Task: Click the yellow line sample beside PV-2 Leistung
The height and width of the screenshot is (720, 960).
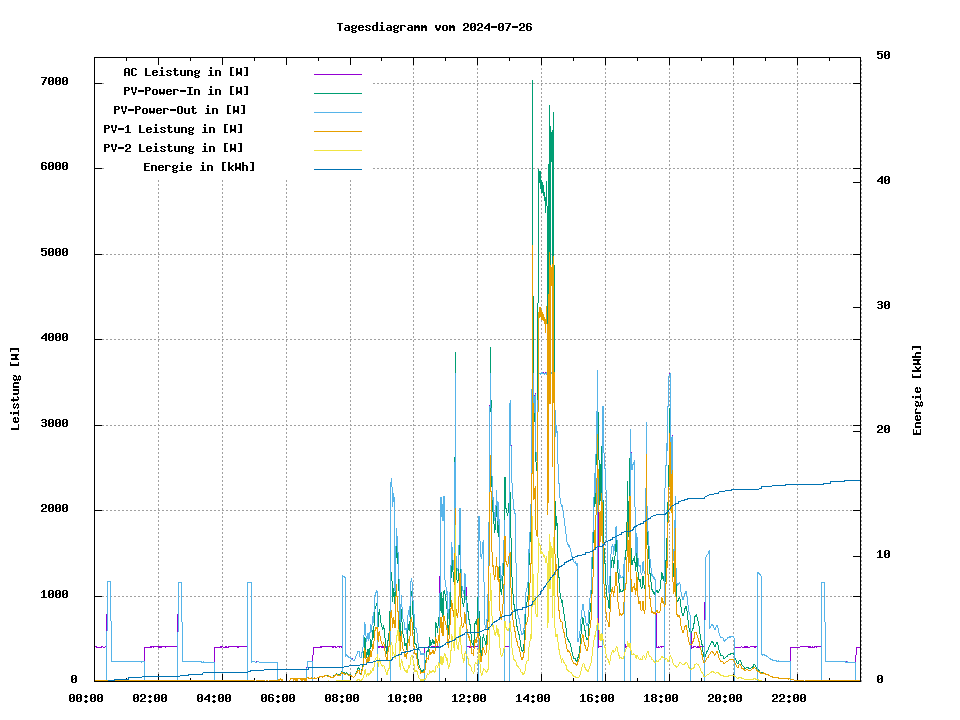Action: 337,149
